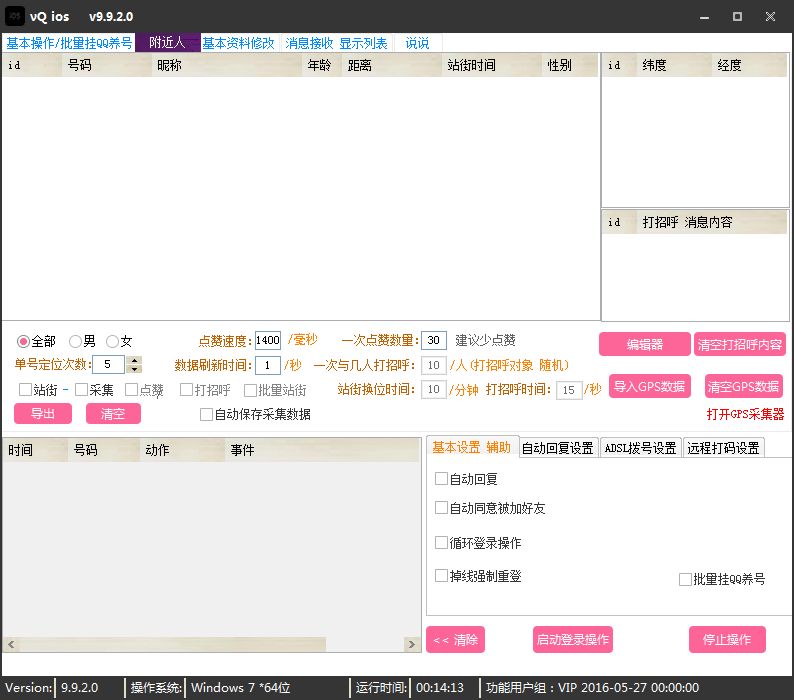Click the 清空打招呼内容 button
The width and height of the screenshot is (794, 700).
point(739,344)
